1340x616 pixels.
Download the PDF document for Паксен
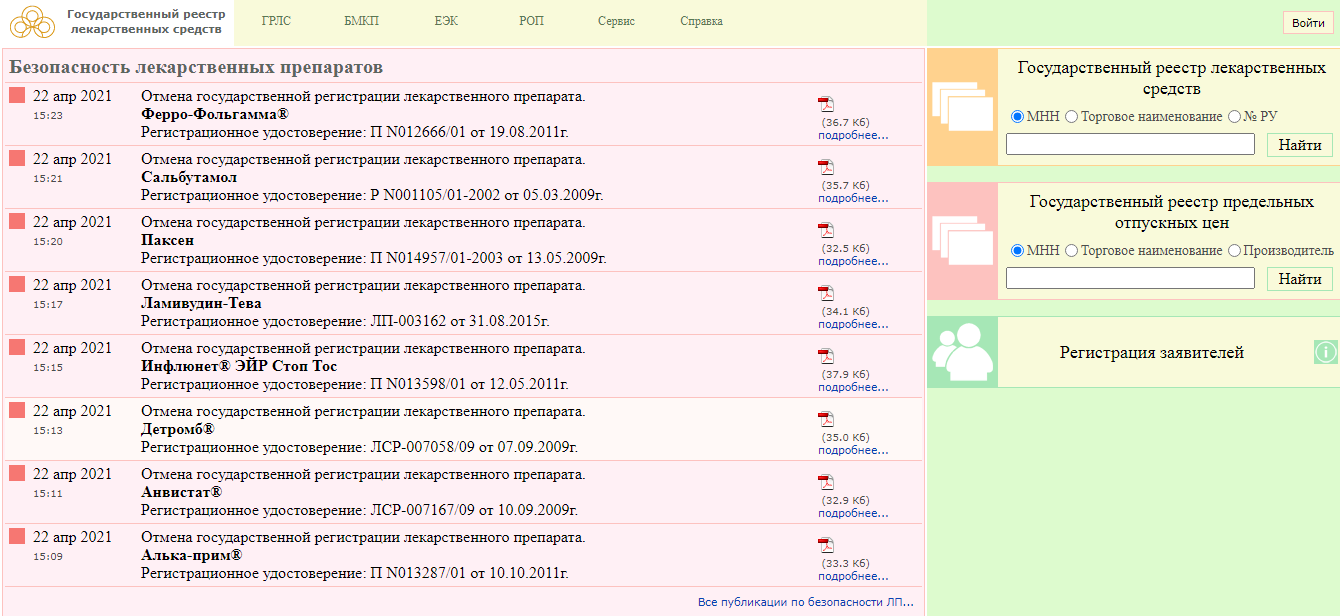click(x=826, y=230)
